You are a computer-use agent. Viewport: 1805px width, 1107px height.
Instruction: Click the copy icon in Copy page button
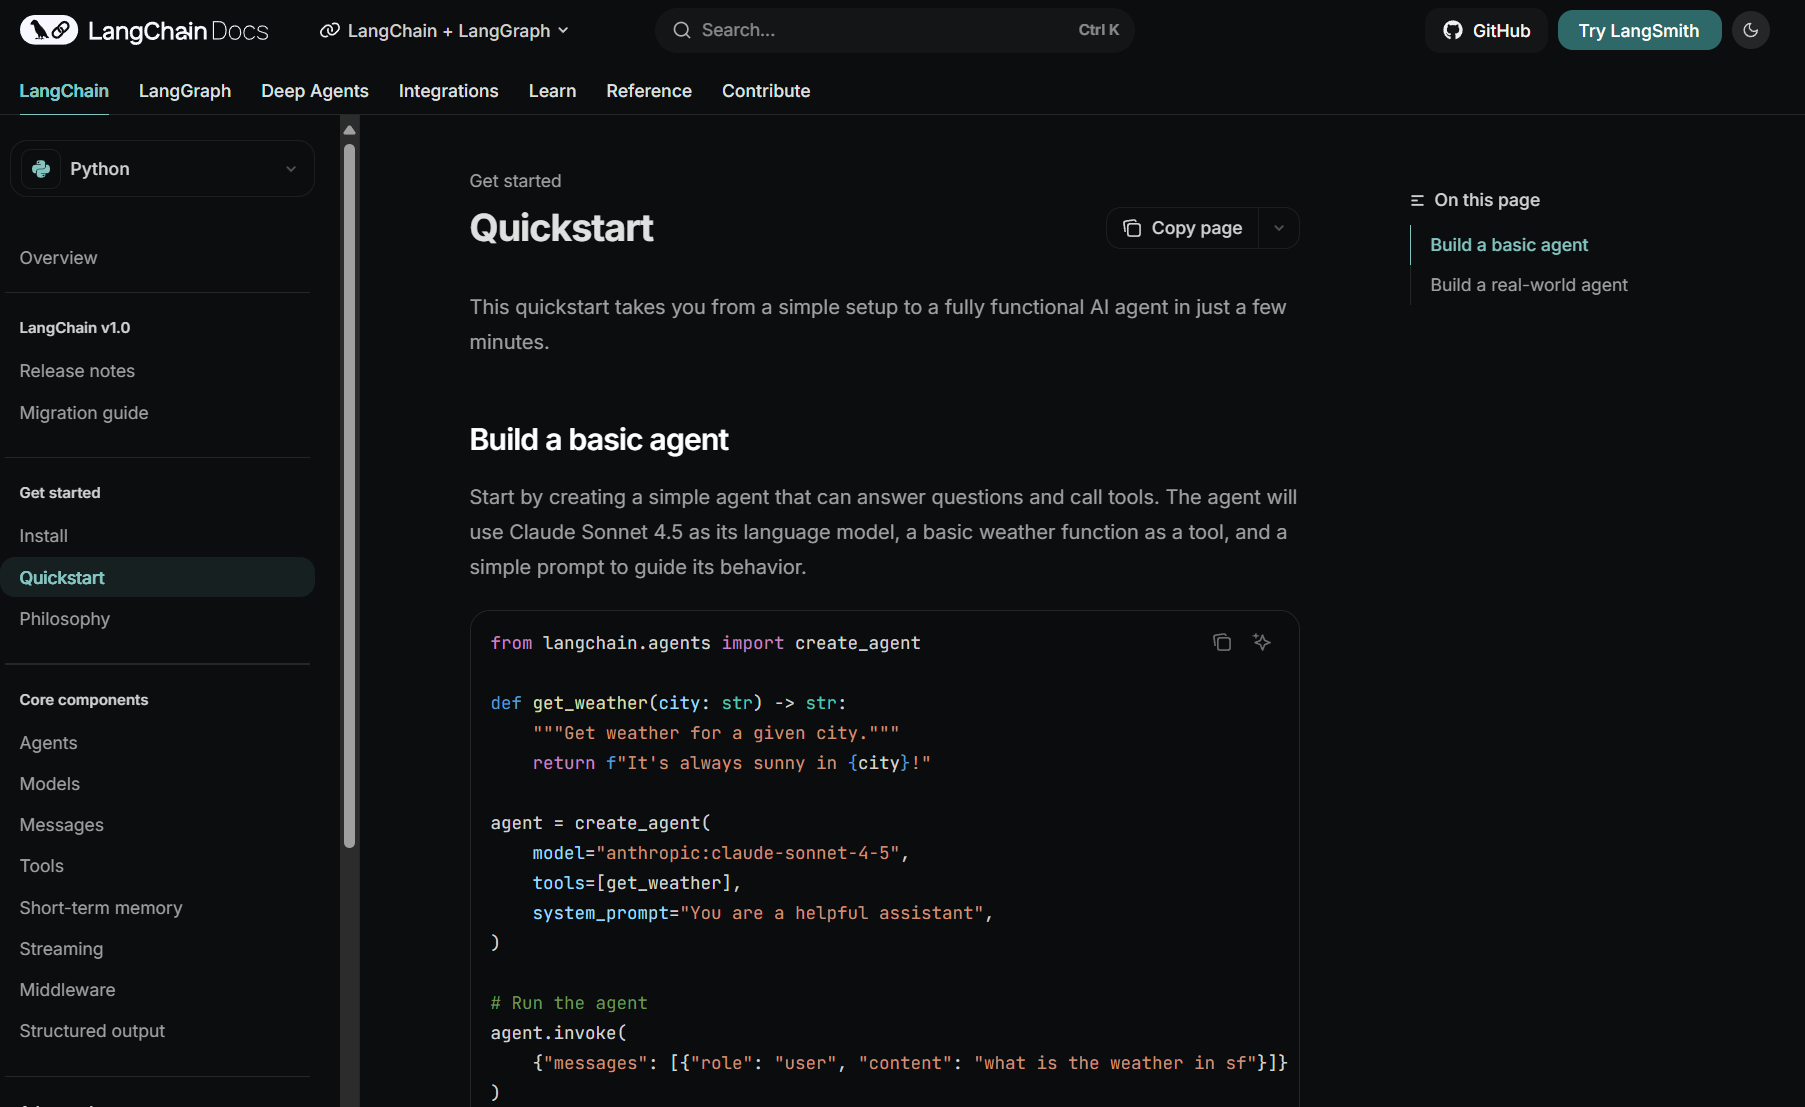click(1132, 228)
